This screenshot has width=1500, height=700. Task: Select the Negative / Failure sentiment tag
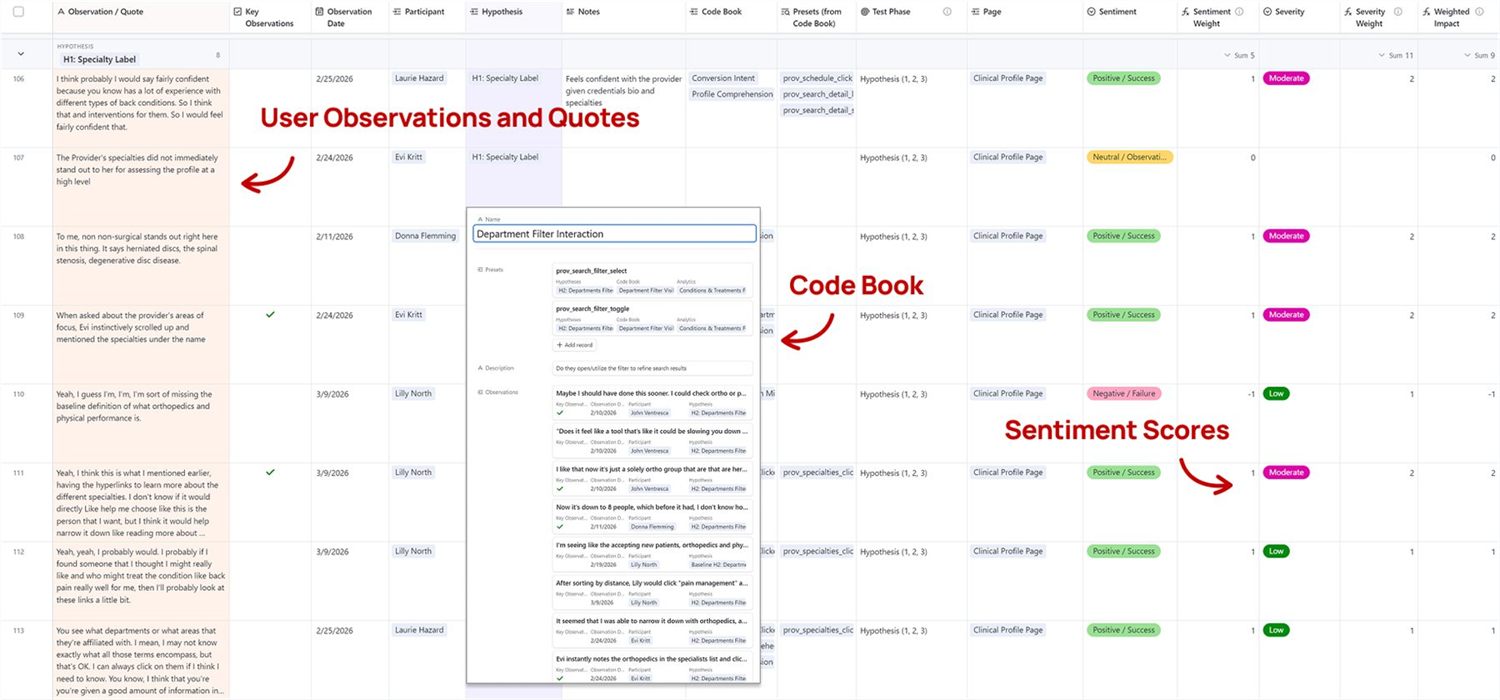click(1123, 394)
